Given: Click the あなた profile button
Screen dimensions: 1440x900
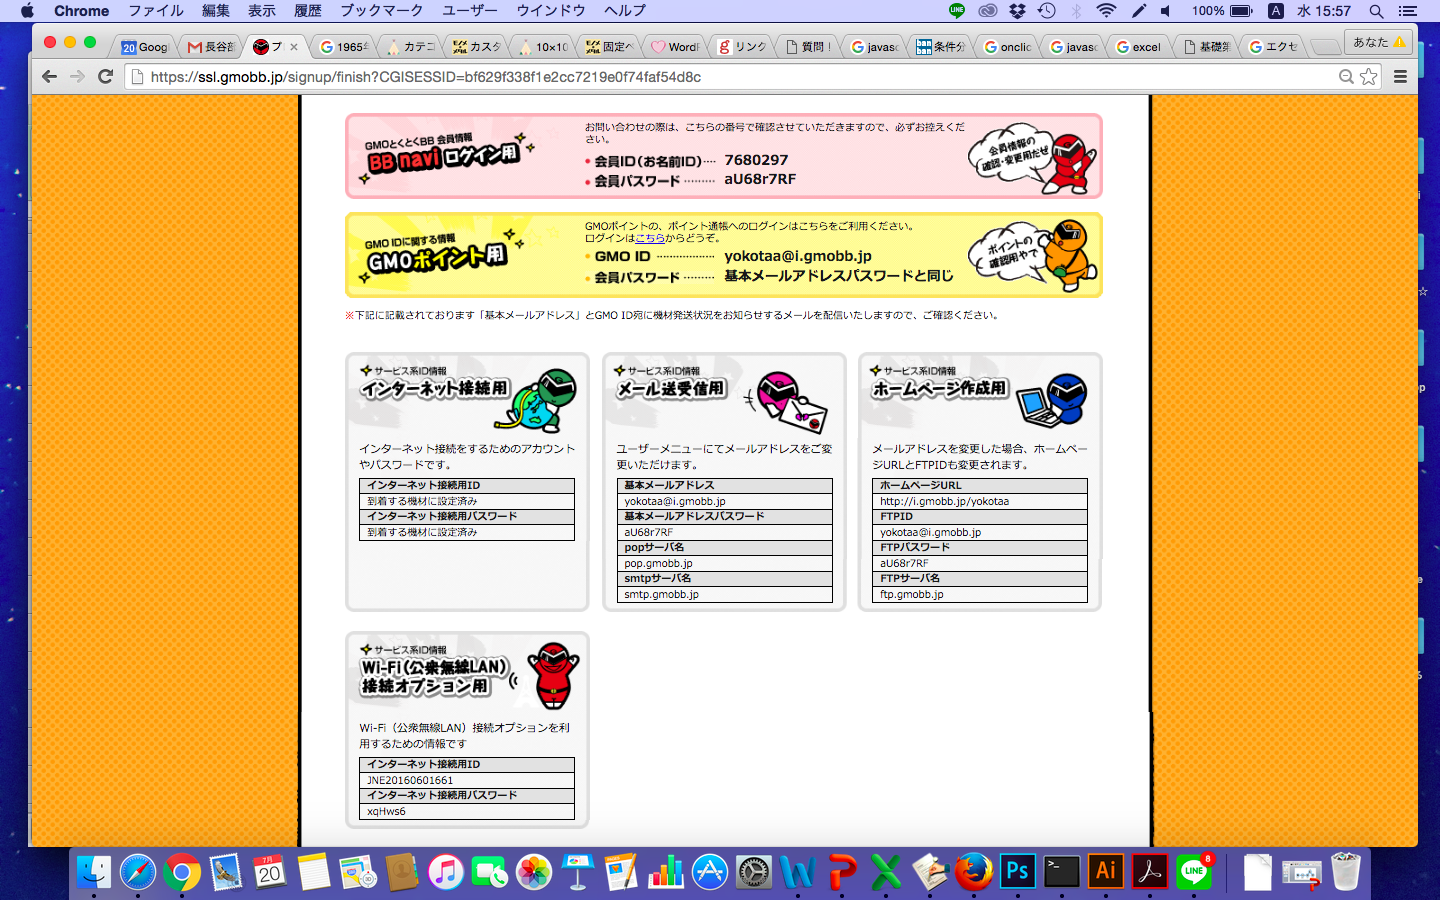Looking at the screenshot, I should tap(1378, 42).
